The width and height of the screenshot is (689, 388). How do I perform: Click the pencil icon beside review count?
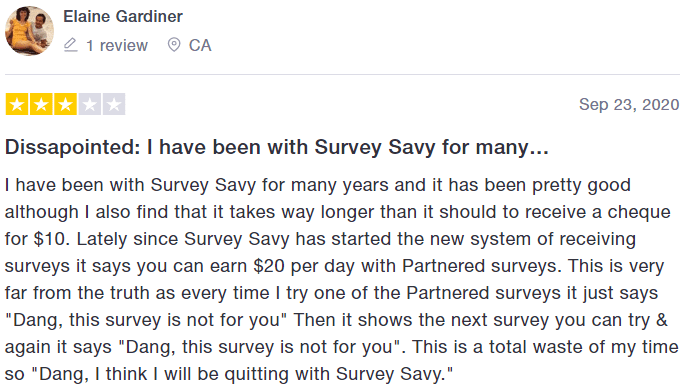tap(70, 45)
